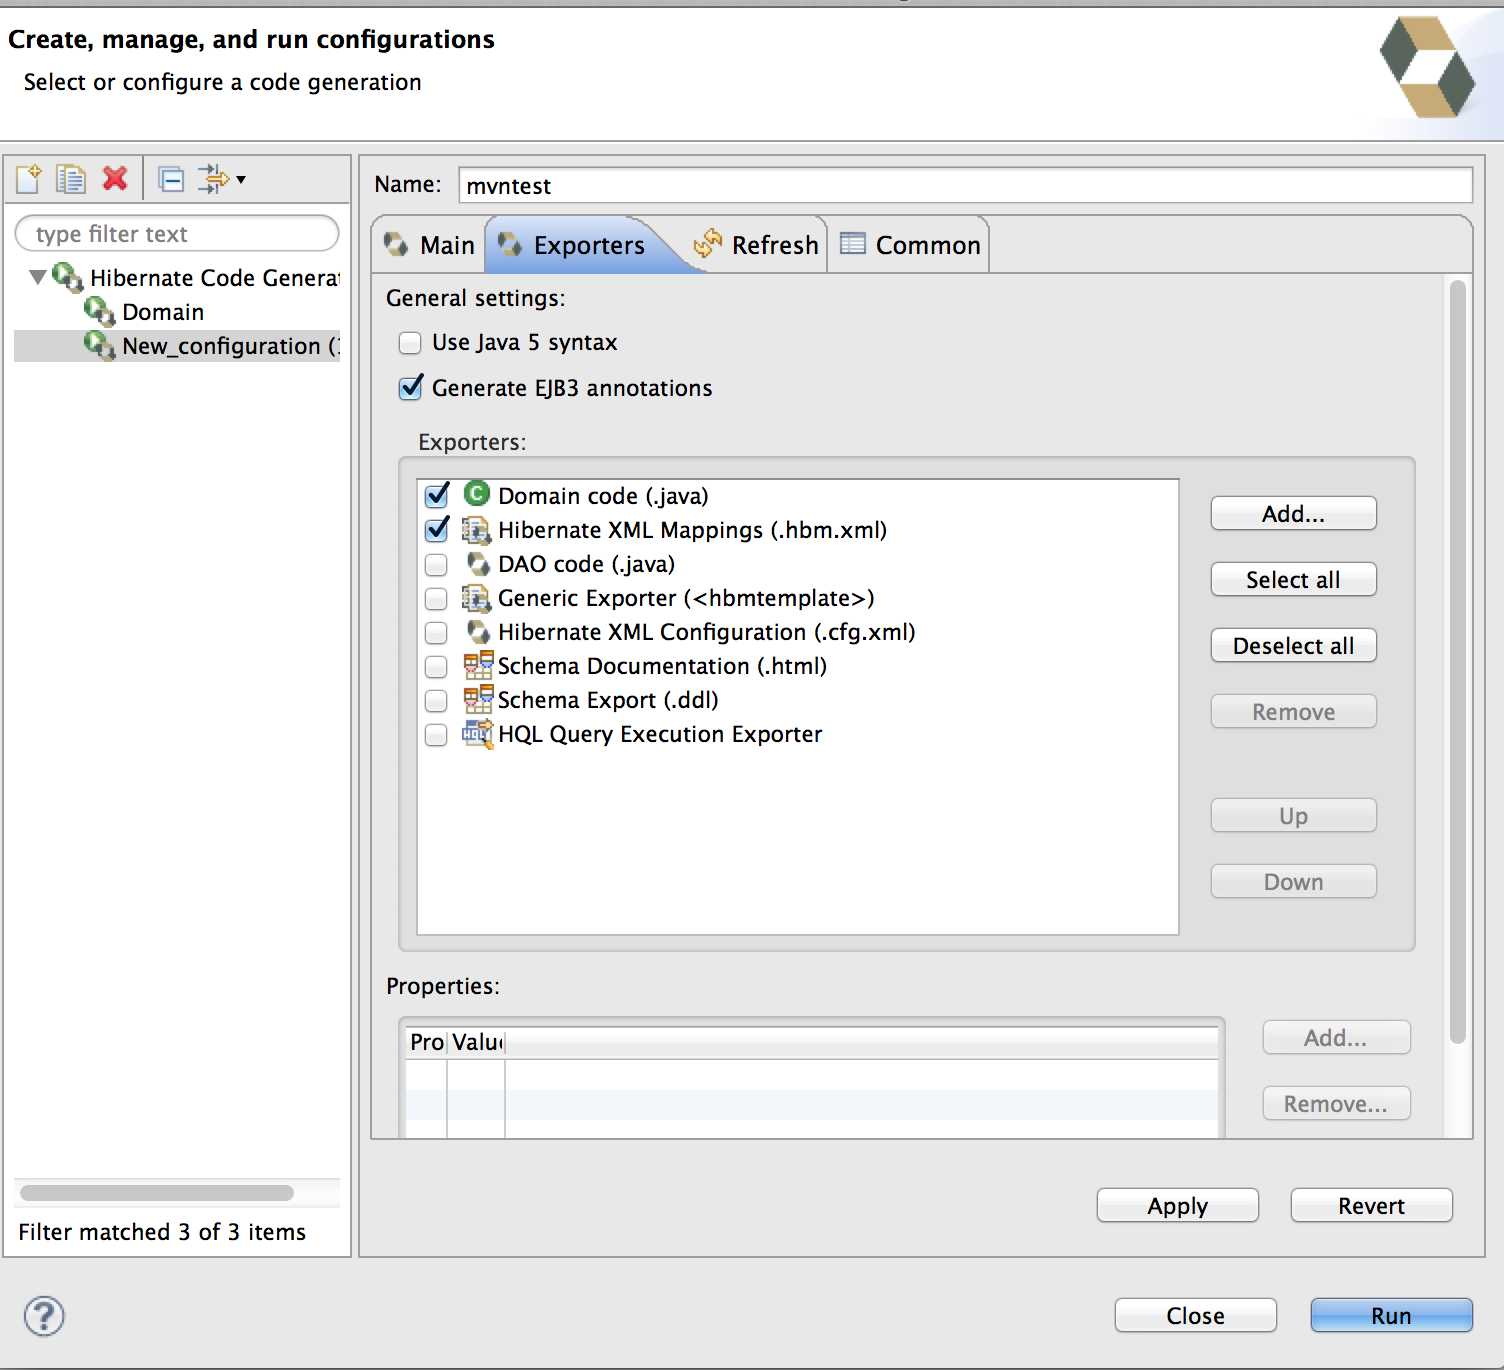Click Deselect all exporters button
This screenshot has height=1370, width=1504.
(1293, 645)
